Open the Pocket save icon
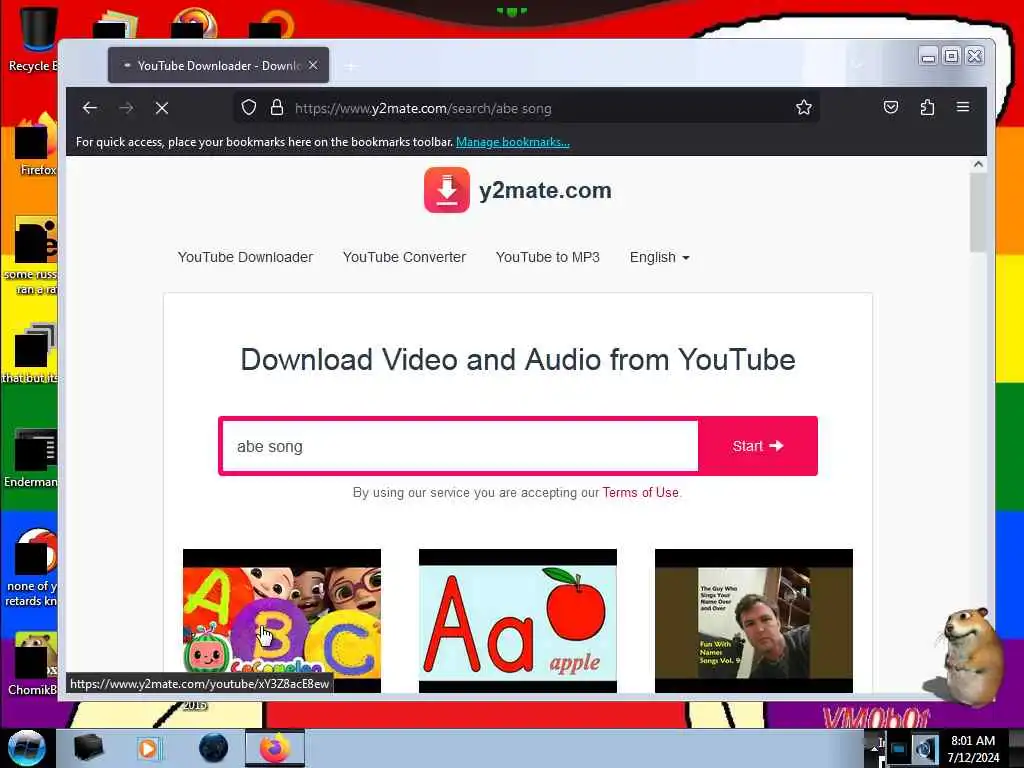 point(891,107)
